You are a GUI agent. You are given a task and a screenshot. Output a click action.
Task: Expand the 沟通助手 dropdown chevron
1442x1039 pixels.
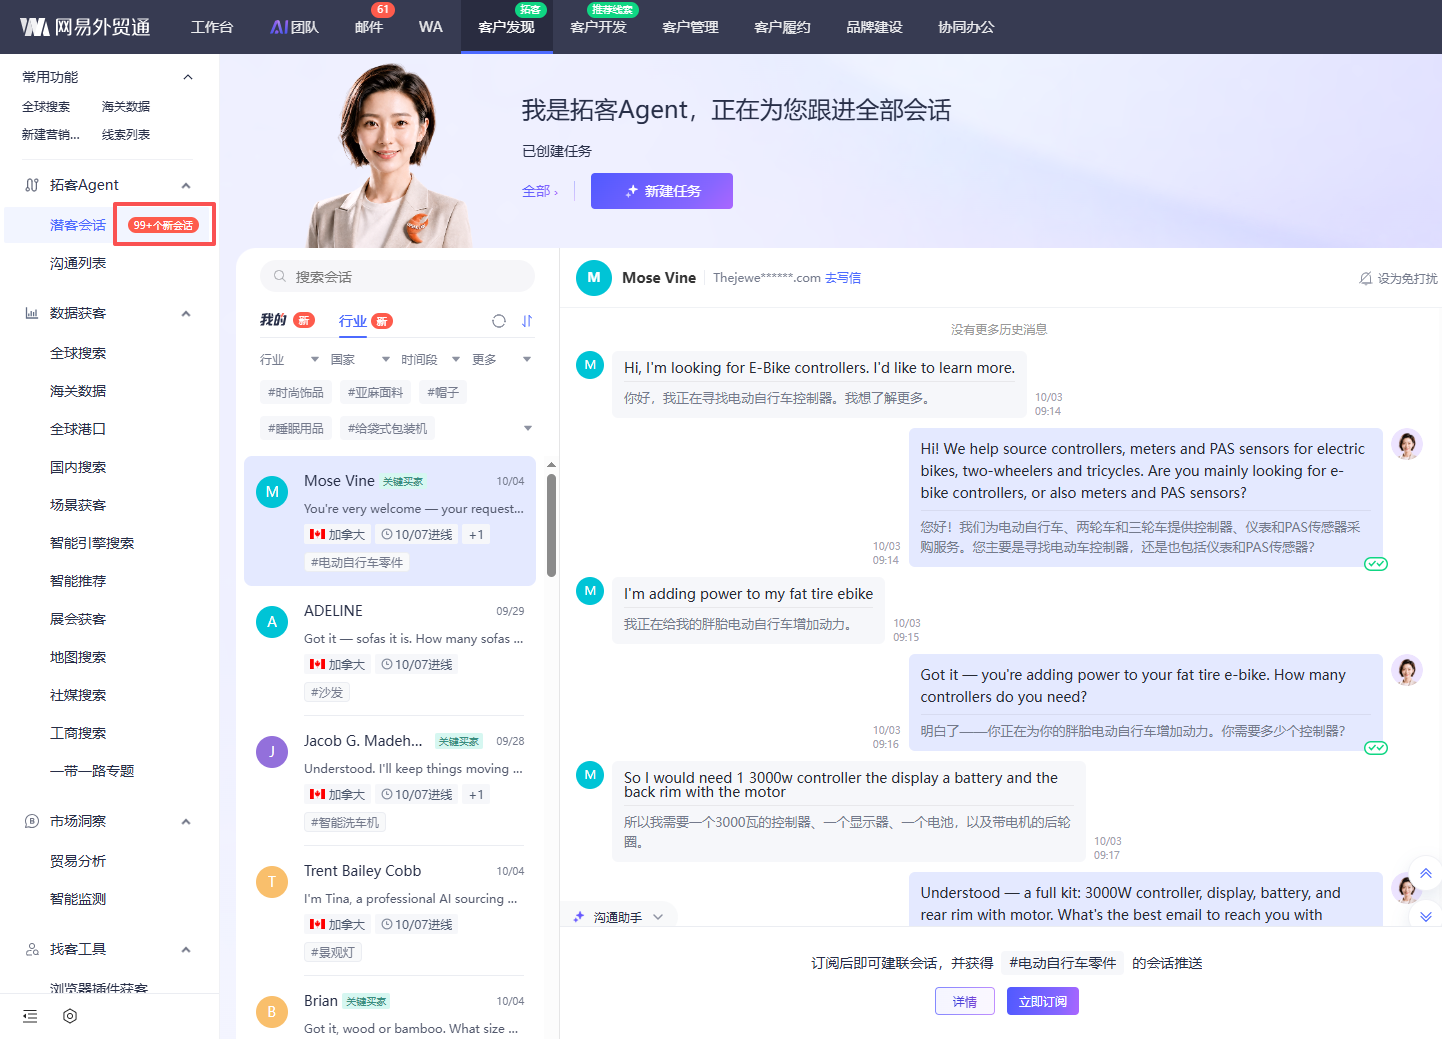pos(657,917)
